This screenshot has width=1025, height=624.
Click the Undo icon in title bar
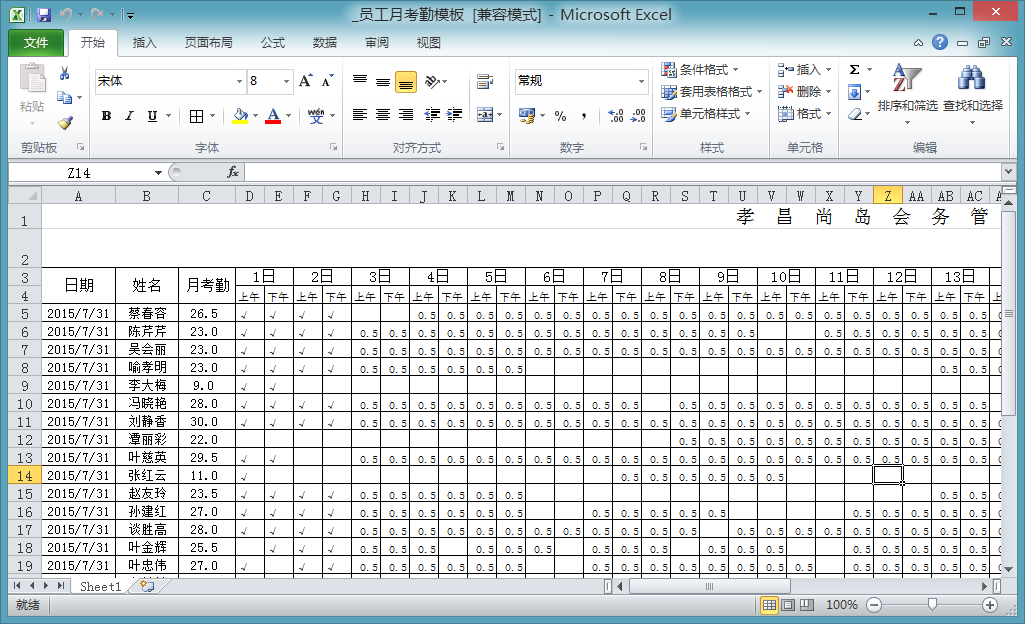pos(65,14)
